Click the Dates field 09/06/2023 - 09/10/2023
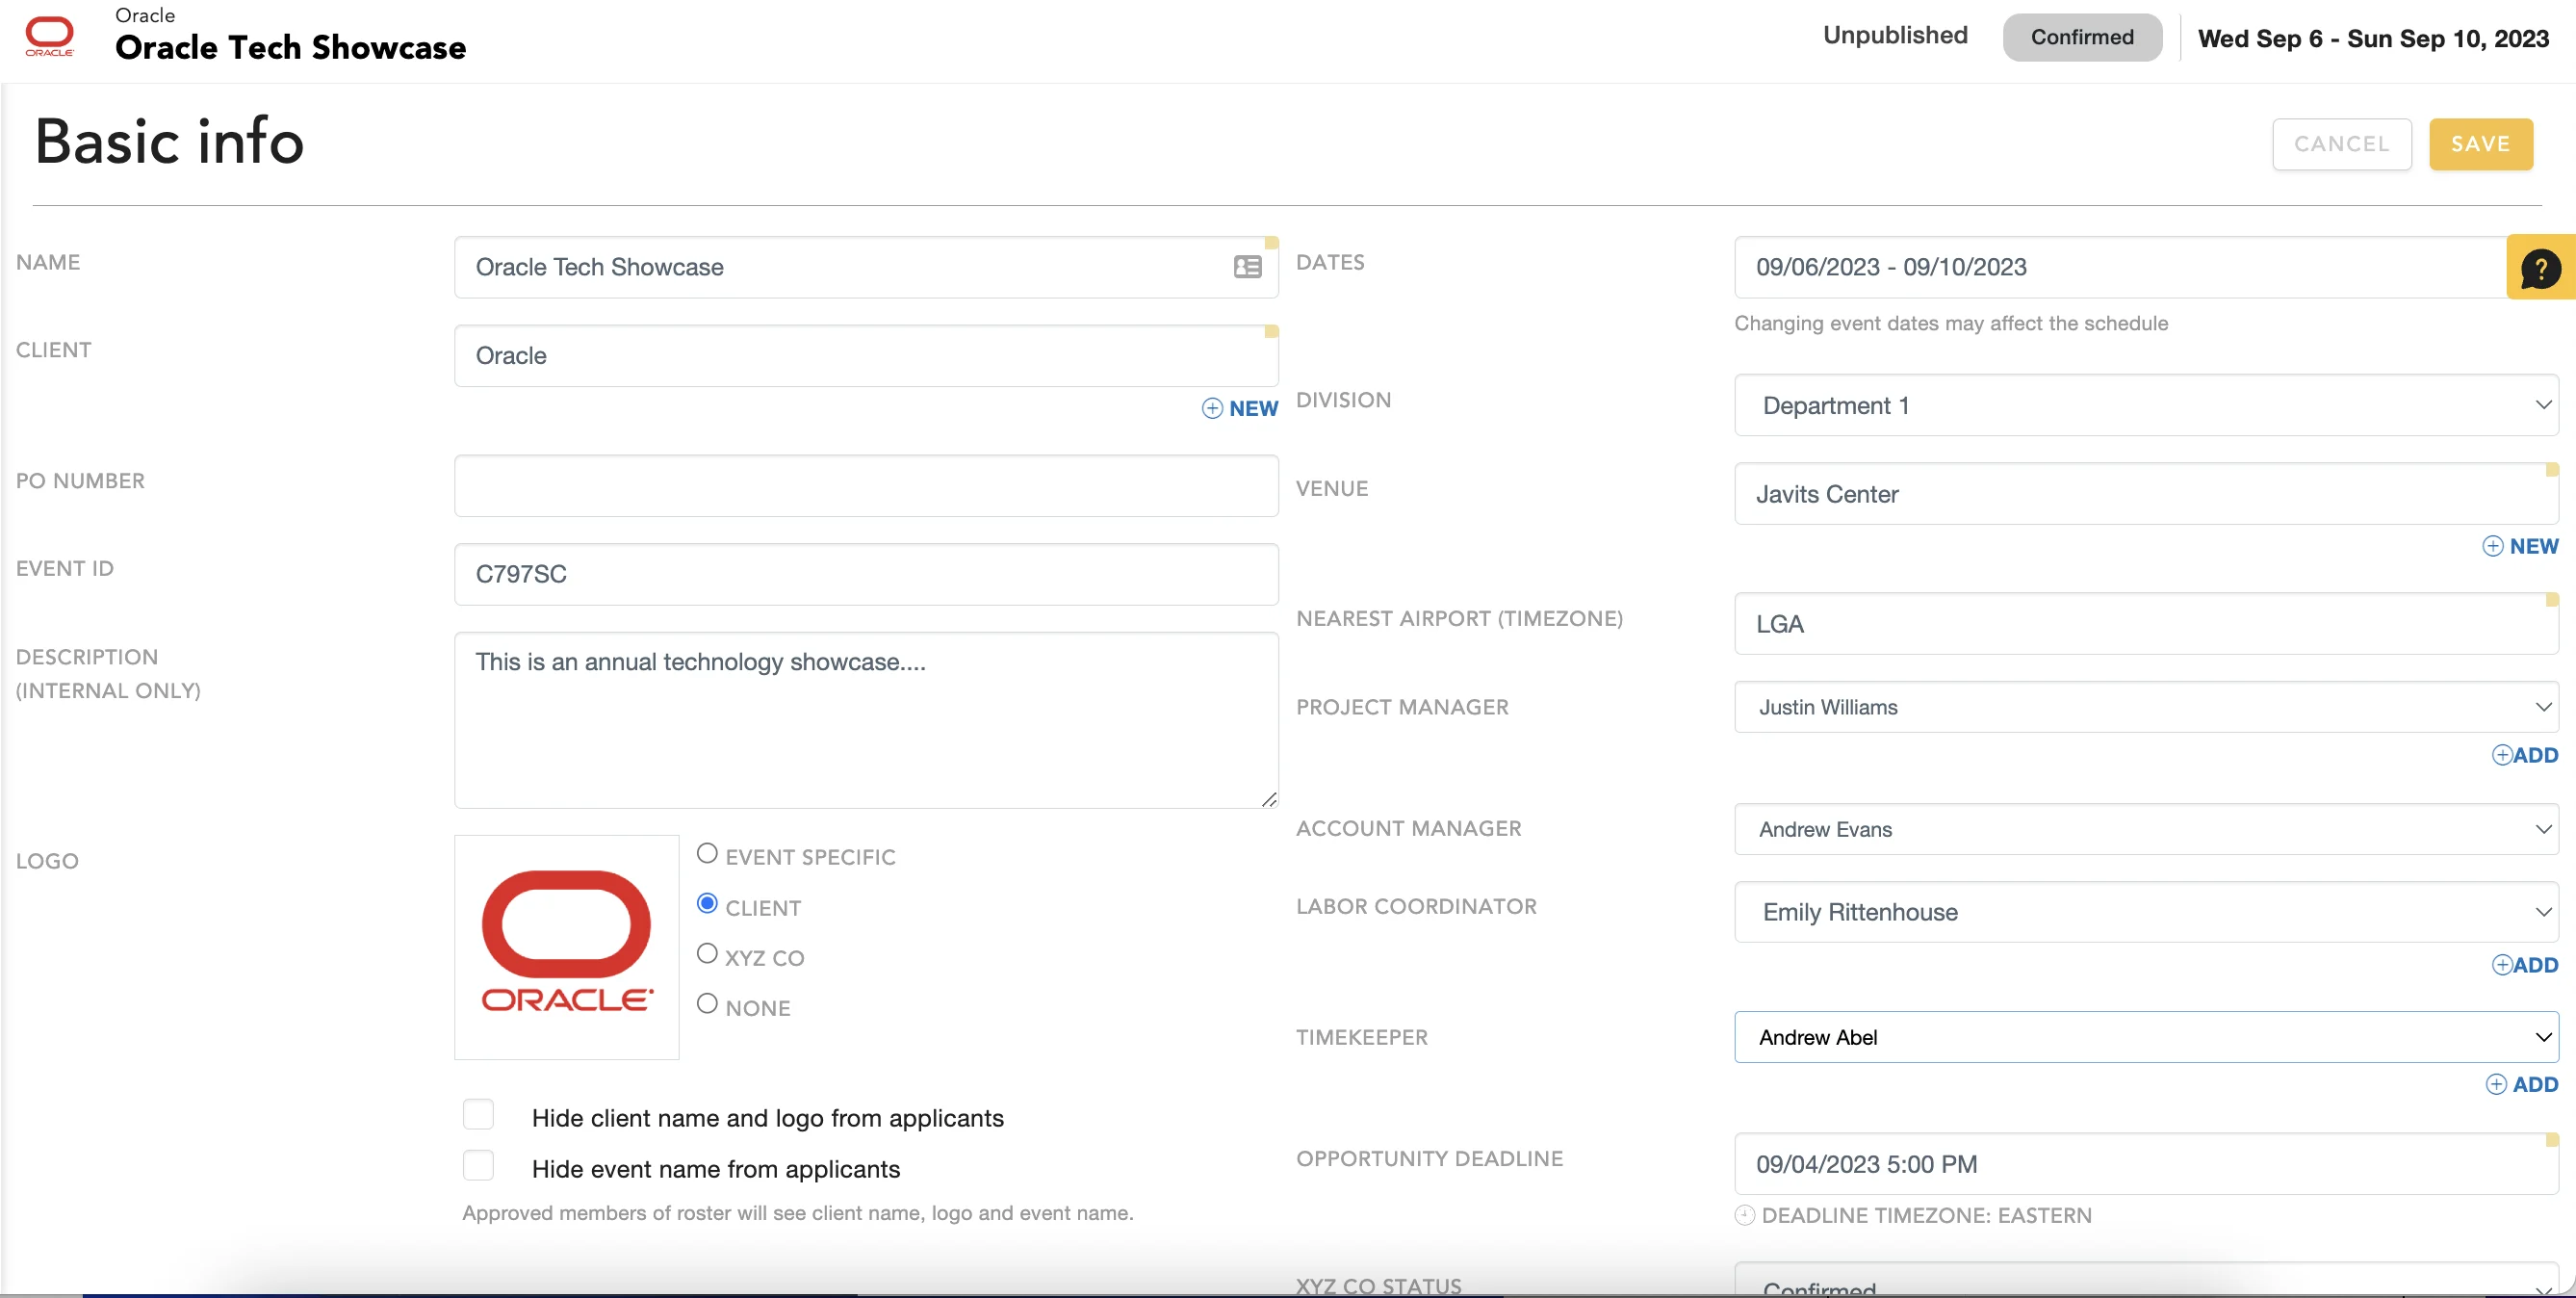 click(2120, 267)
